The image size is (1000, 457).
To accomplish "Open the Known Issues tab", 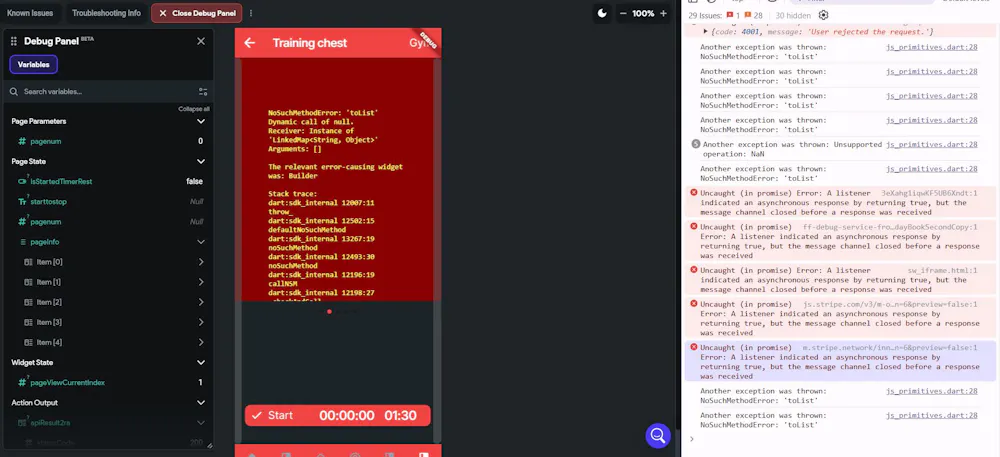I will pos(30,13).
